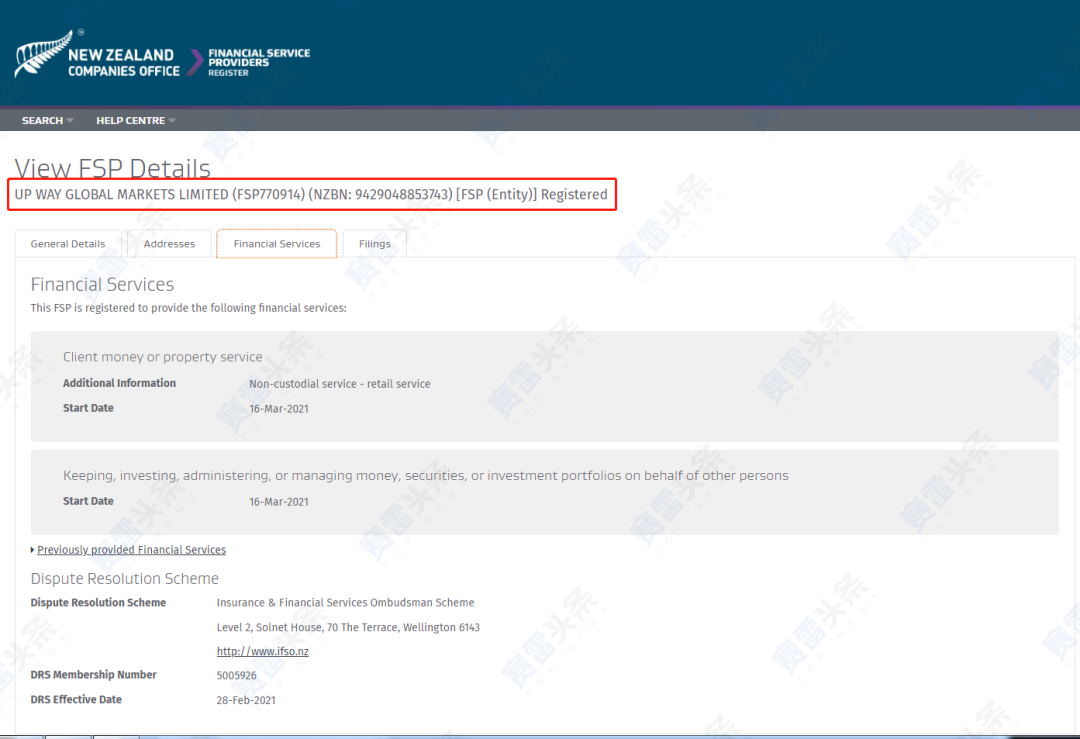Click DRS Effective Date value 28-Feb-2021
1080x739 pixels.
pos(246,700)
